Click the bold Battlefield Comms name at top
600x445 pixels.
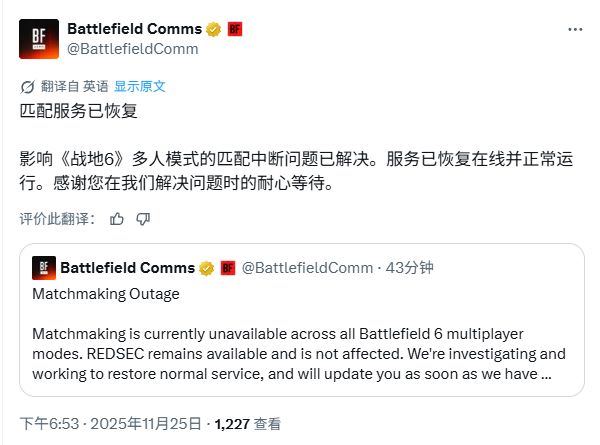(x=134, y=29)
